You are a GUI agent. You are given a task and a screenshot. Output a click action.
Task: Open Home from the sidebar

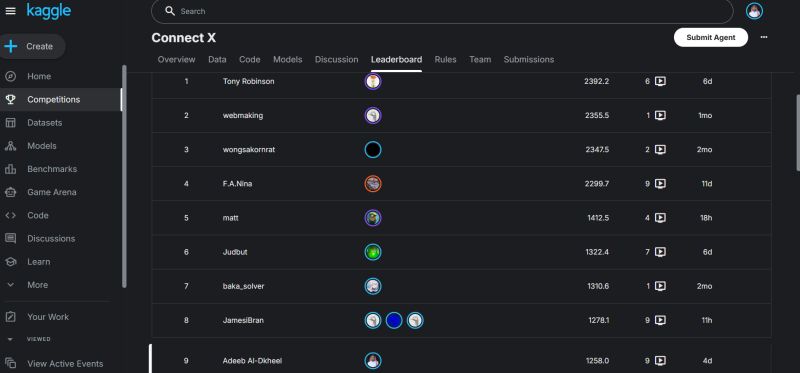(x=39, y=76)
